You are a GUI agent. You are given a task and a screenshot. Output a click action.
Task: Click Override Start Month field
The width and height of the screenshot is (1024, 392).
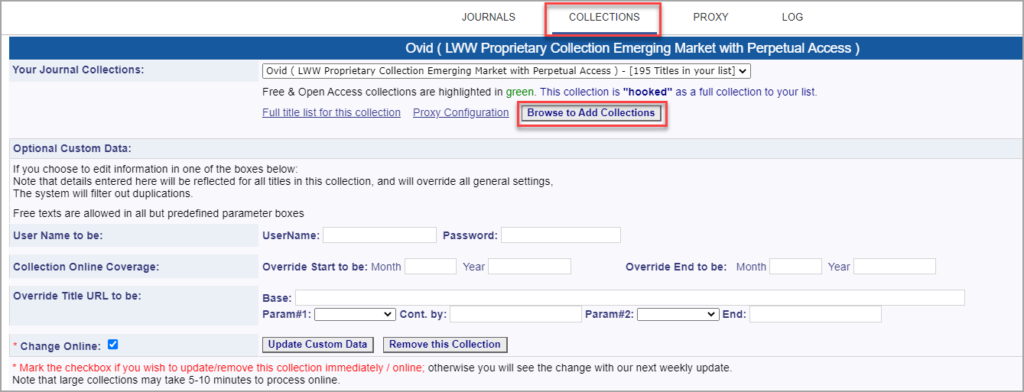click(x=430, y=267)
